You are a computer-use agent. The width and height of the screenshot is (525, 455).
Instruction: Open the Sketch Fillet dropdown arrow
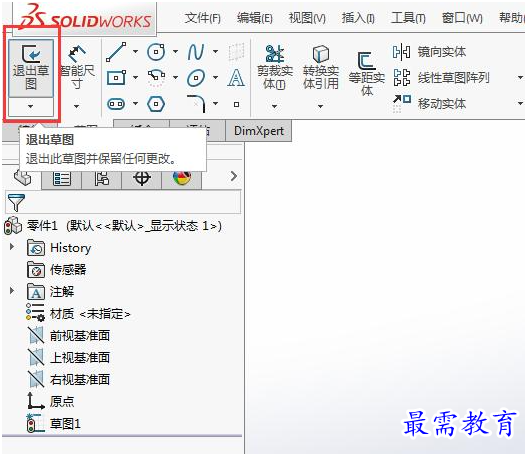(215, 103)
